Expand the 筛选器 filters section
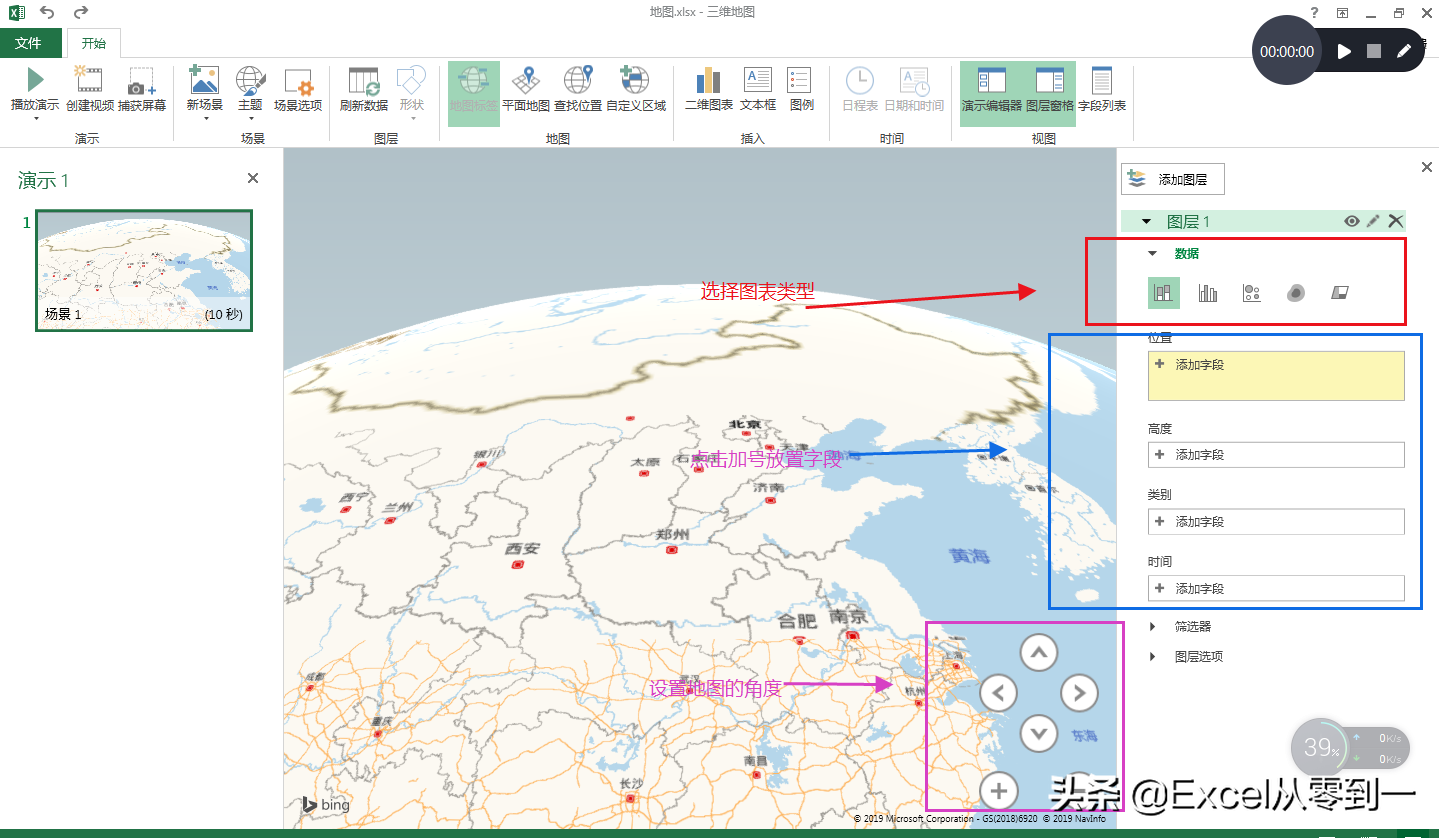 point(1193,627)
